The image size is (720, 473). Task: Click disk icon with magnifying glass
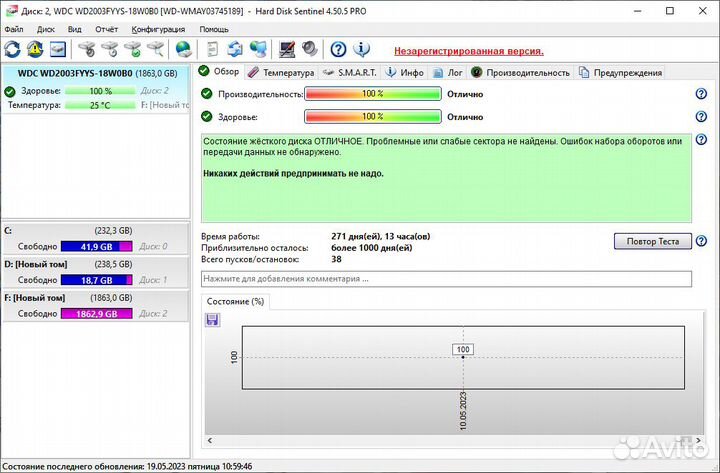(x=156, y=49)
